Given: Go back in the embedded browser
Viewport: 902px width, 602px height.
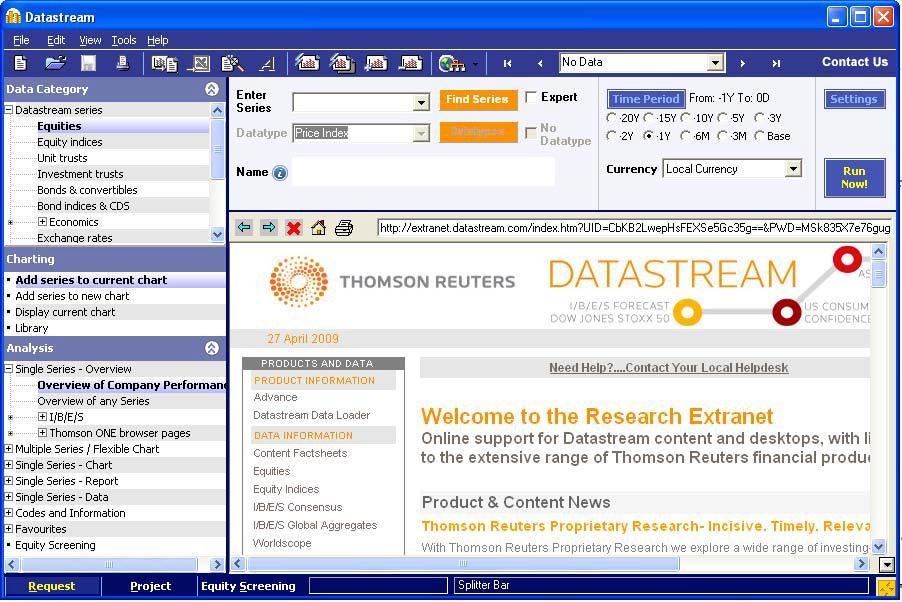Looking at the screenshot, I should coord(244,228).
